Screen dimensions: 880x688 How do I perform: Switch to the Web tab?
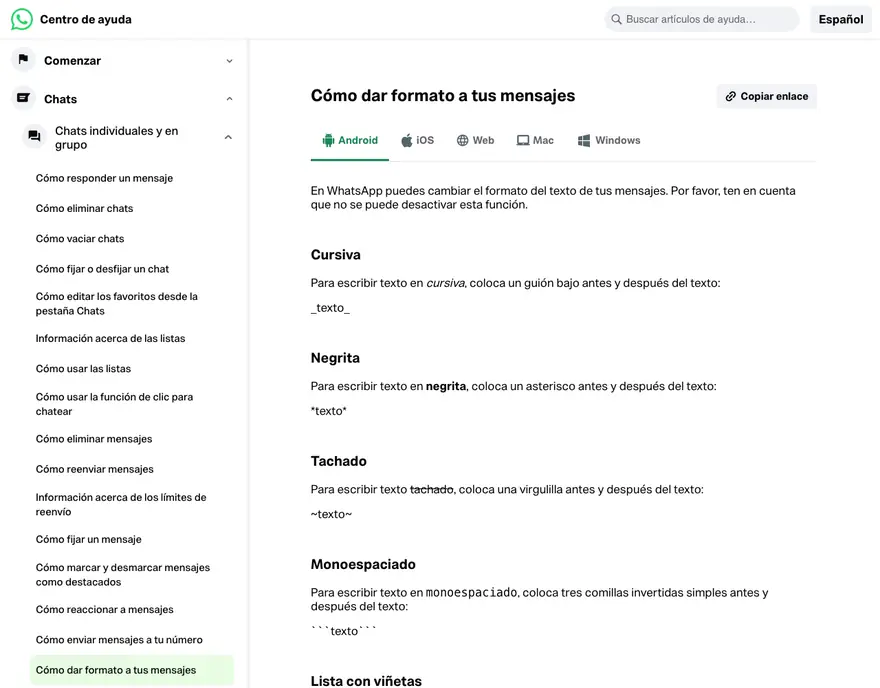pyautogui.click(x=475, y=140)
